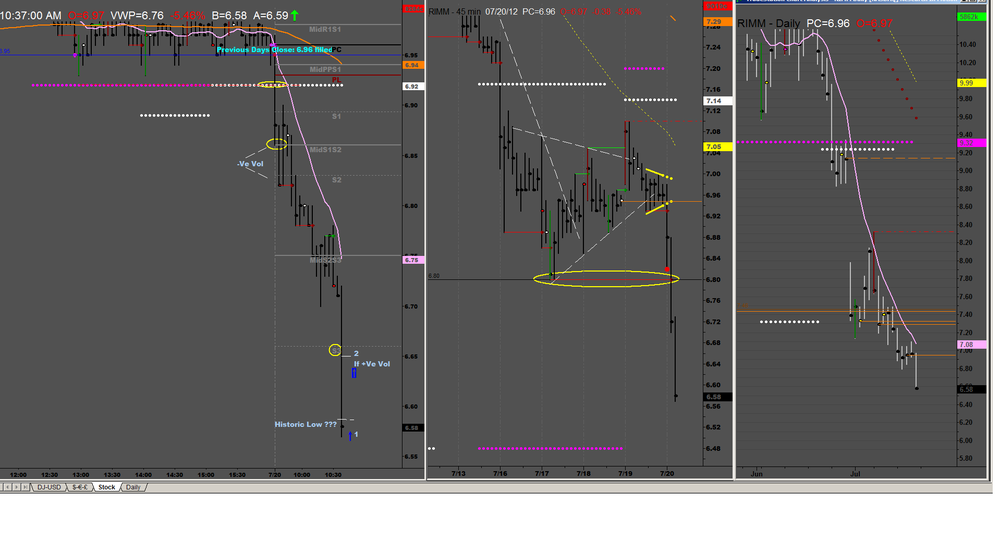Image resolution: width=1000 pixels, height=553 pixels.
Task: Click the orange 6.94 price tag
Action: click(411, 65)
